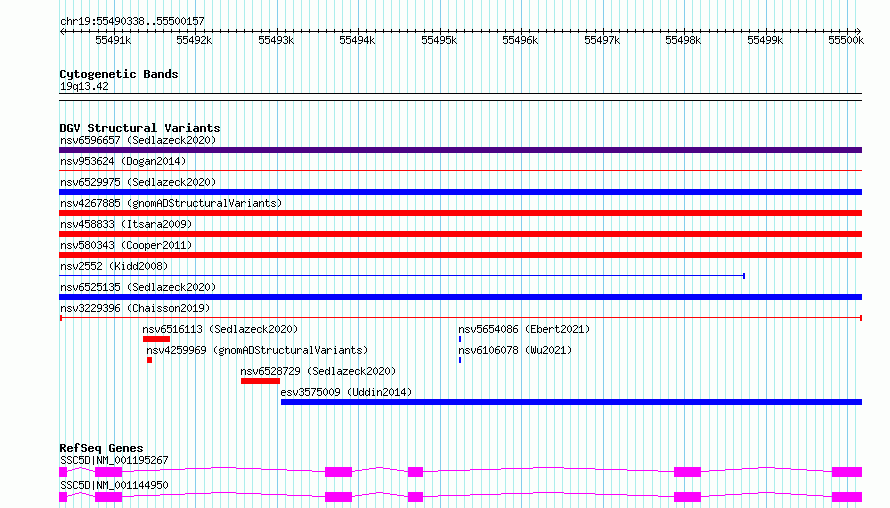
Task: Select the blue nsv6529975 variant bar
Action: [460, 192]
